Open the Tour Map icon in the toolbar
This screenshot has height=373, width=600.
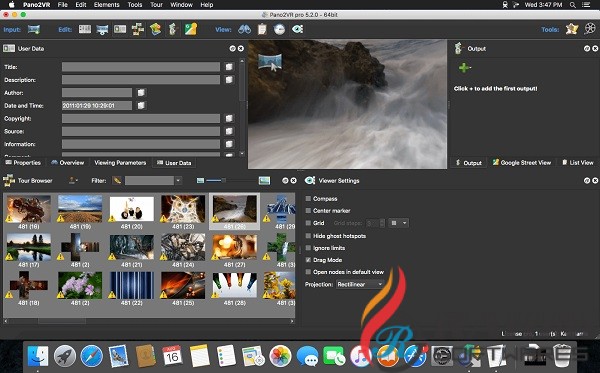(x=155, y=29)
